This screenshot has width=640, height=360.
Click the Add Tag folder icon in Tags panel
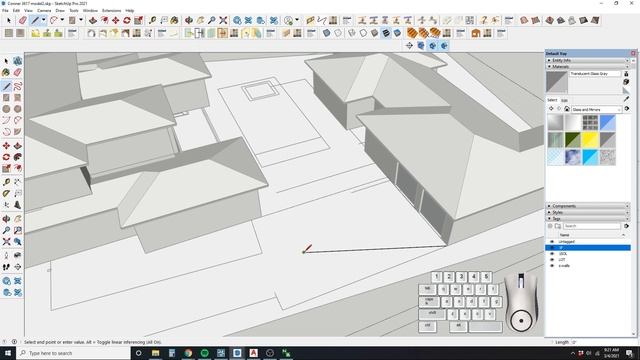558,226
